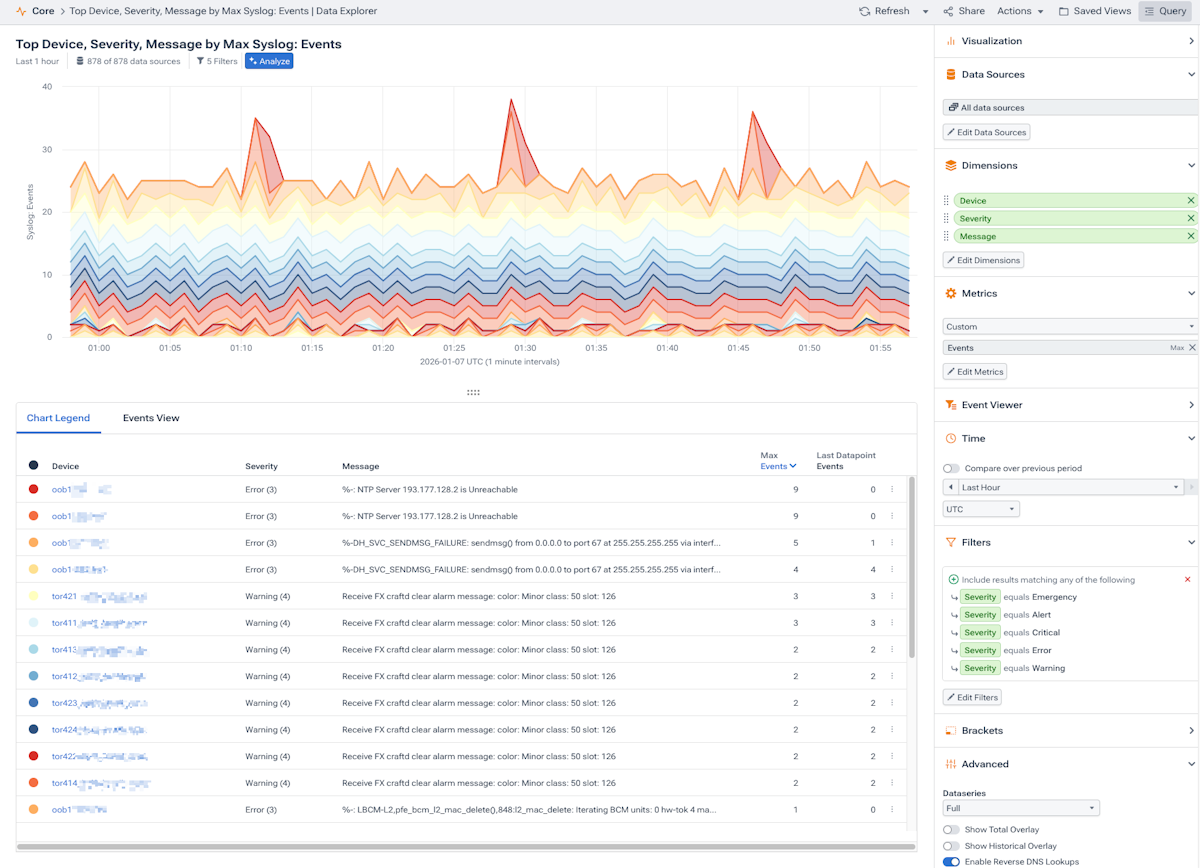
Task: Toggle all series header color dot
Action: [33, 466]
